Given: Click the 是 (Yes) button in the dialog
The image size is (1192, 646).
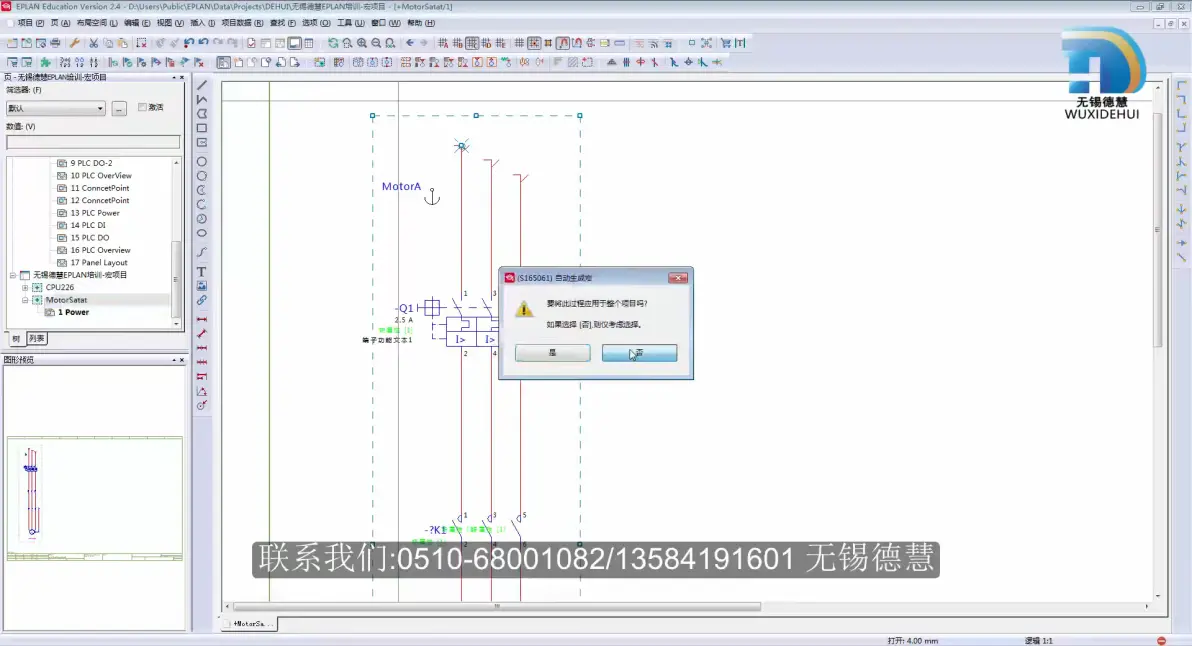Looking at the screenshot, I should 553,353.
